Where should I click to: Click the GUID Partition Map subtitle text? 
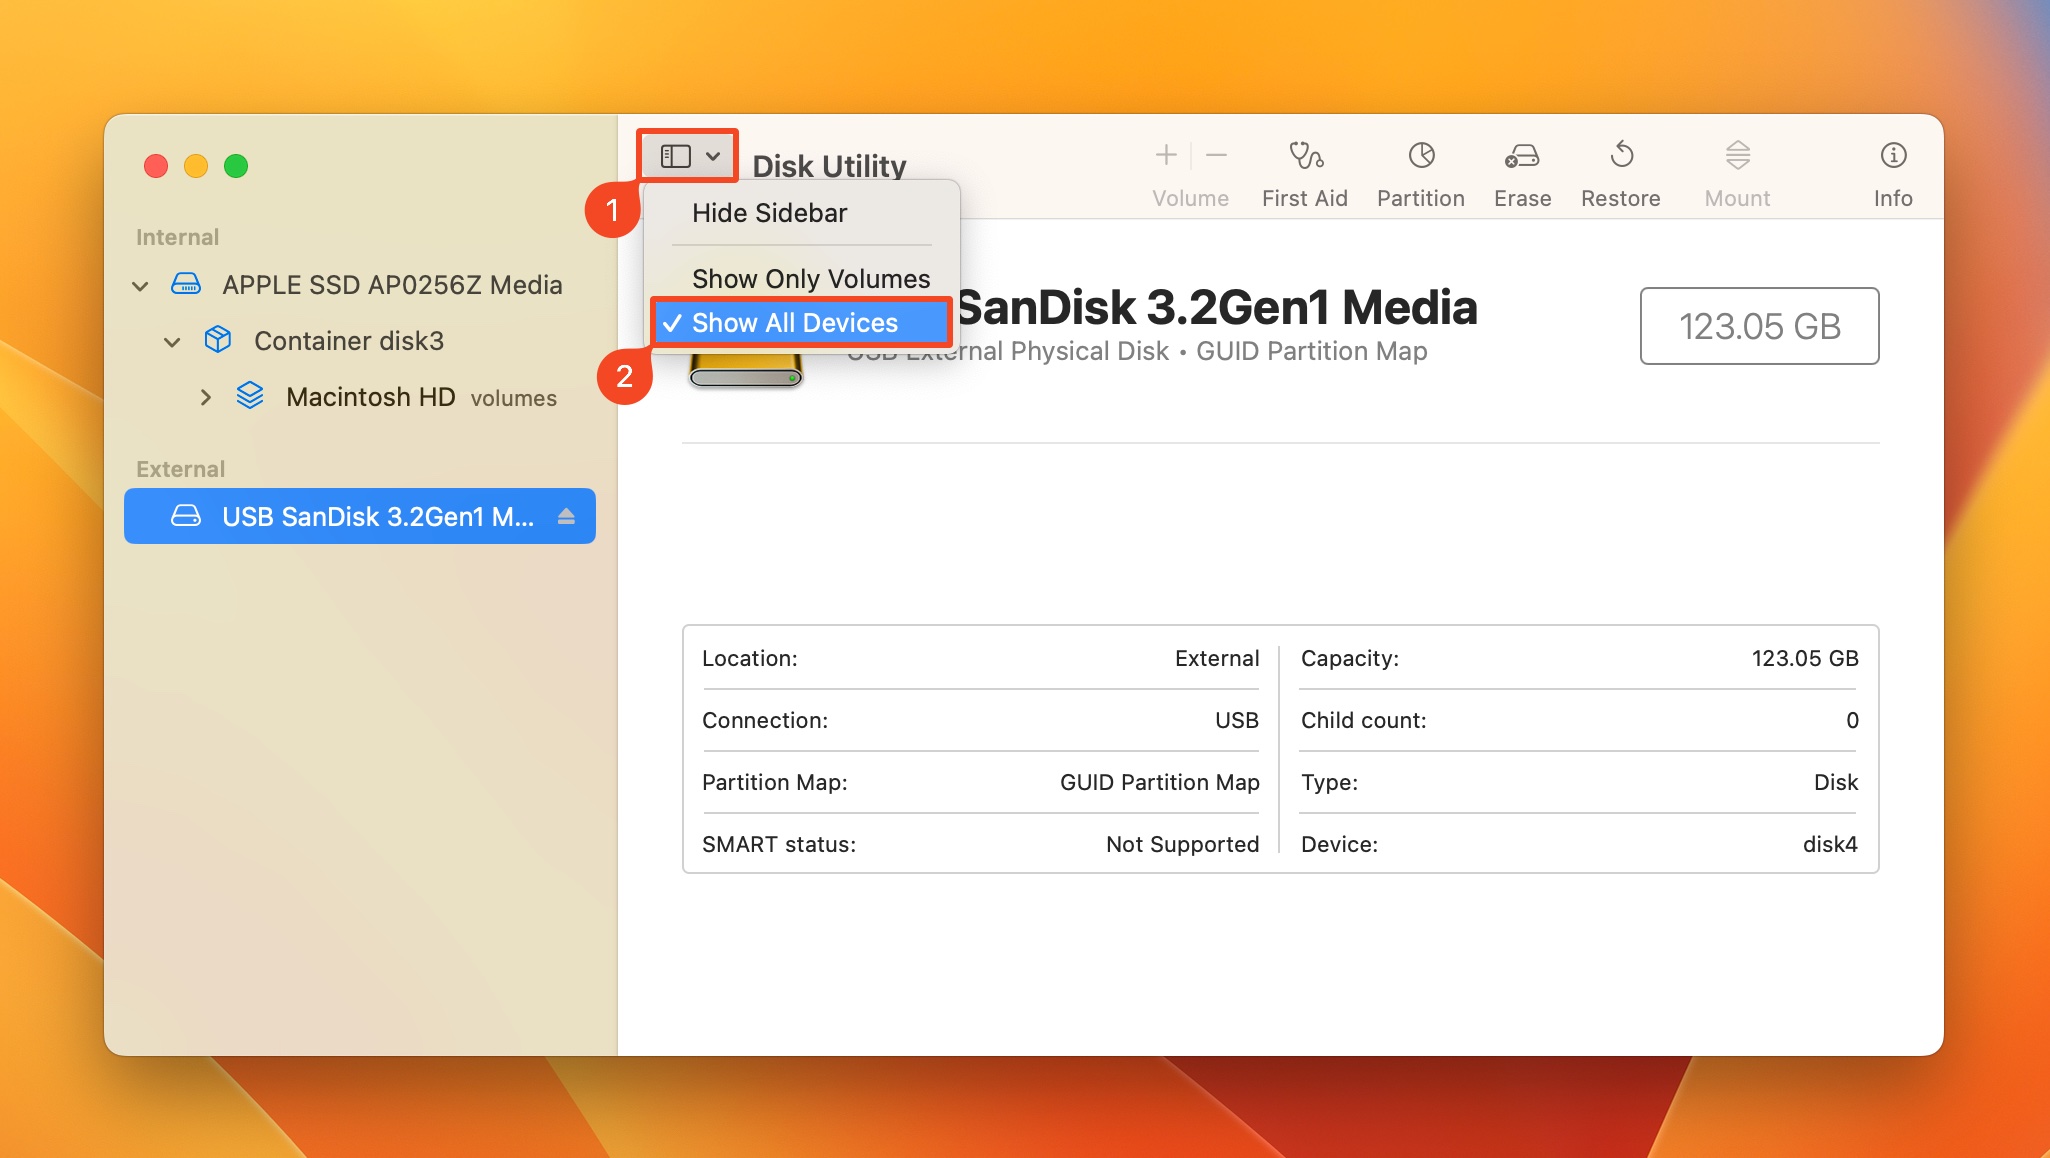point(1311,351)
